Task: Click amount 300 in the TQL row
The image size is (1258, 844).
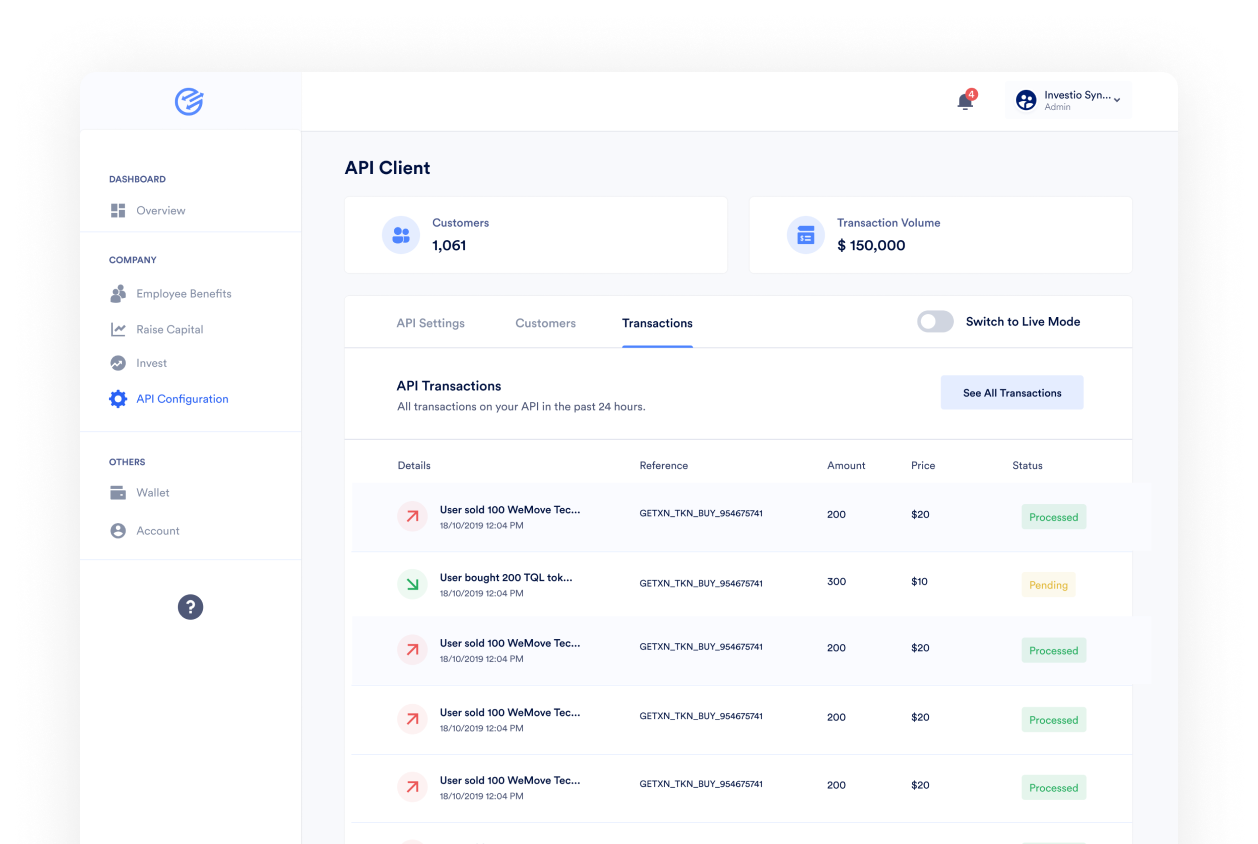Action: [x=836, y=581]
